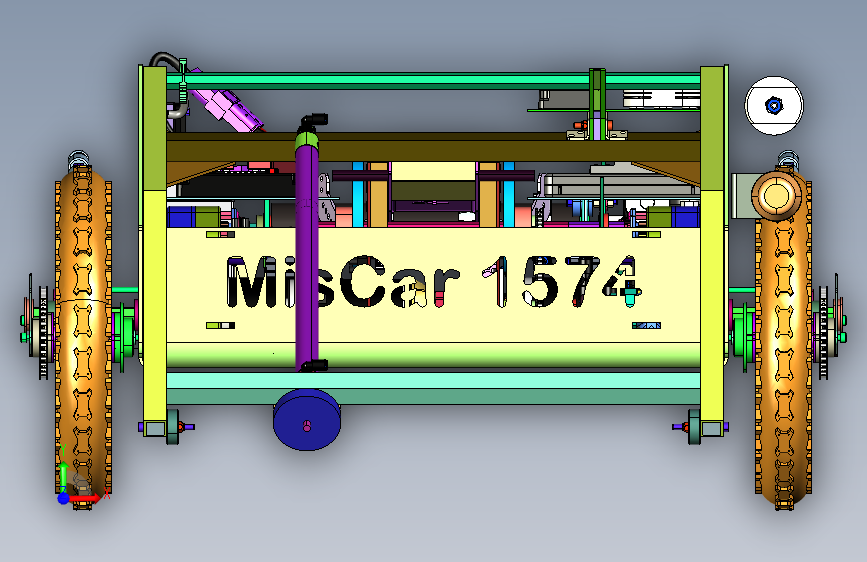Select the black elbow fitting atop the cylinder

(x=314, y=122)
